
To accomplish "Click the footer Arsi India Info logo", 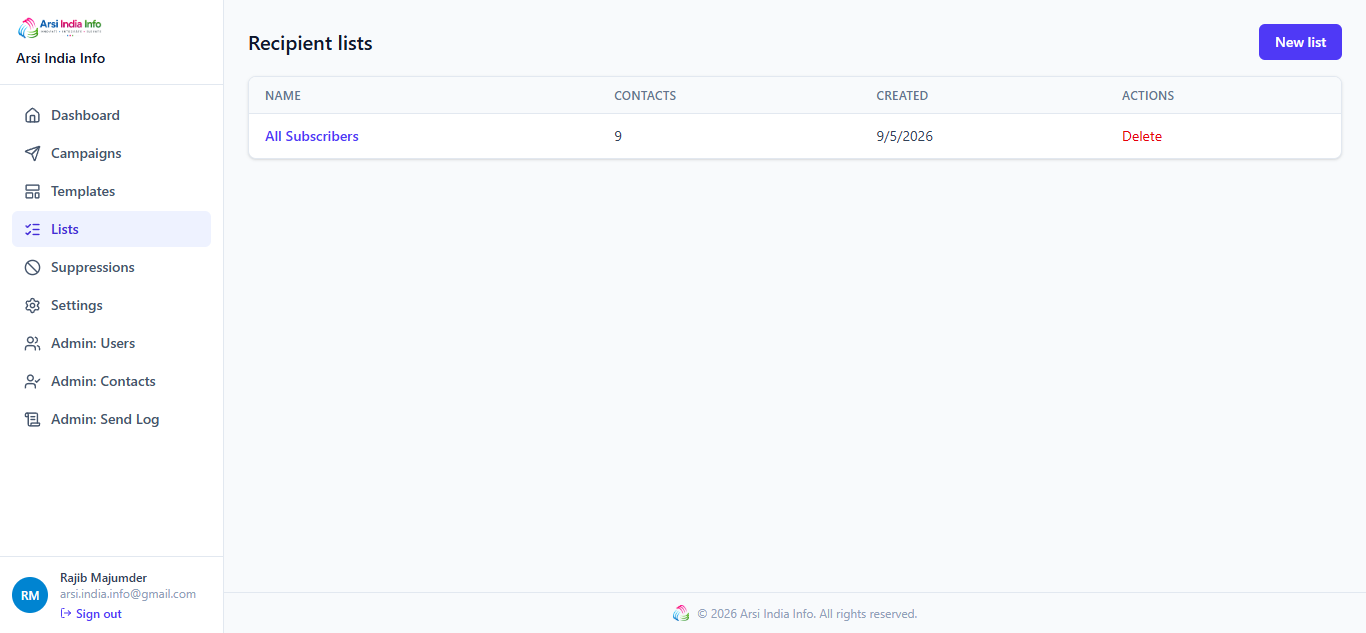I will point(681,613).
